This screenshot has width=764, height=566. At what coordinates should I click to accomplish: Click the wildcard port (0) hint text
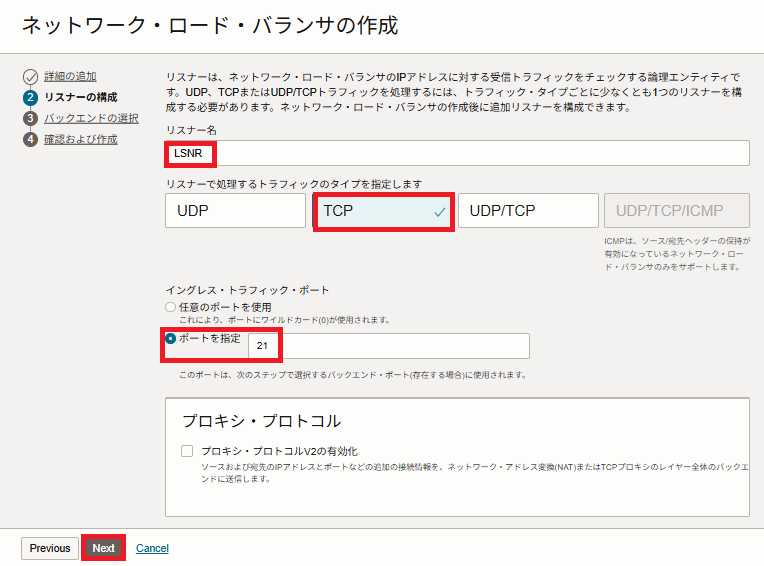pos(285,320)
